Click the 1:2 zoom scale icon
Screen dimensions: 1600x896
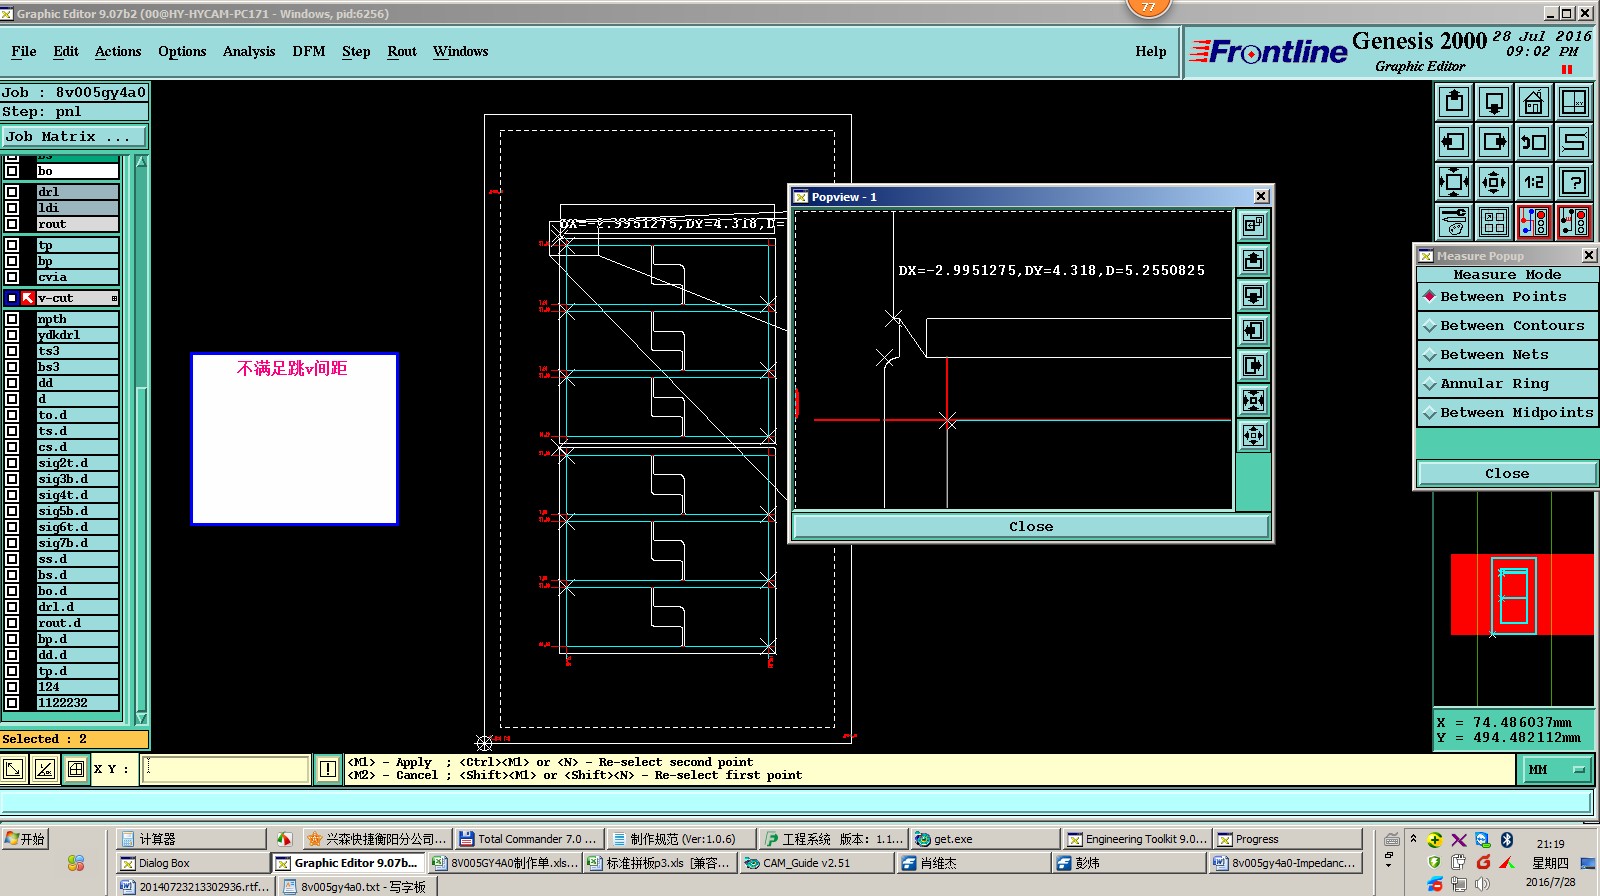pos(1533,182)
